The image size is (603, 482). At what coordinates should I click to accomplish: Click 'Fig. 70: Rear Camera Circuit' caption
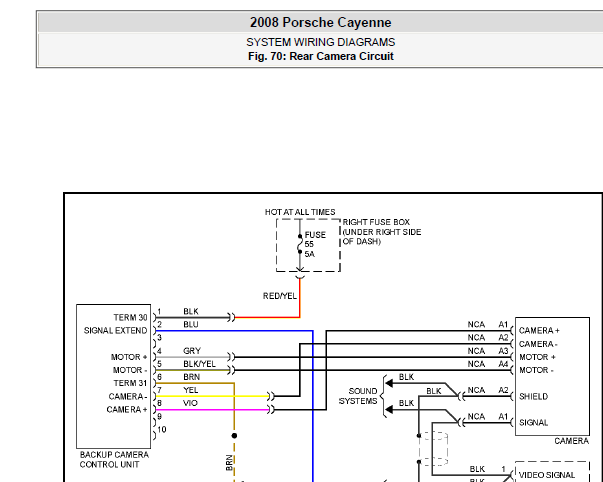click(320, 56)
